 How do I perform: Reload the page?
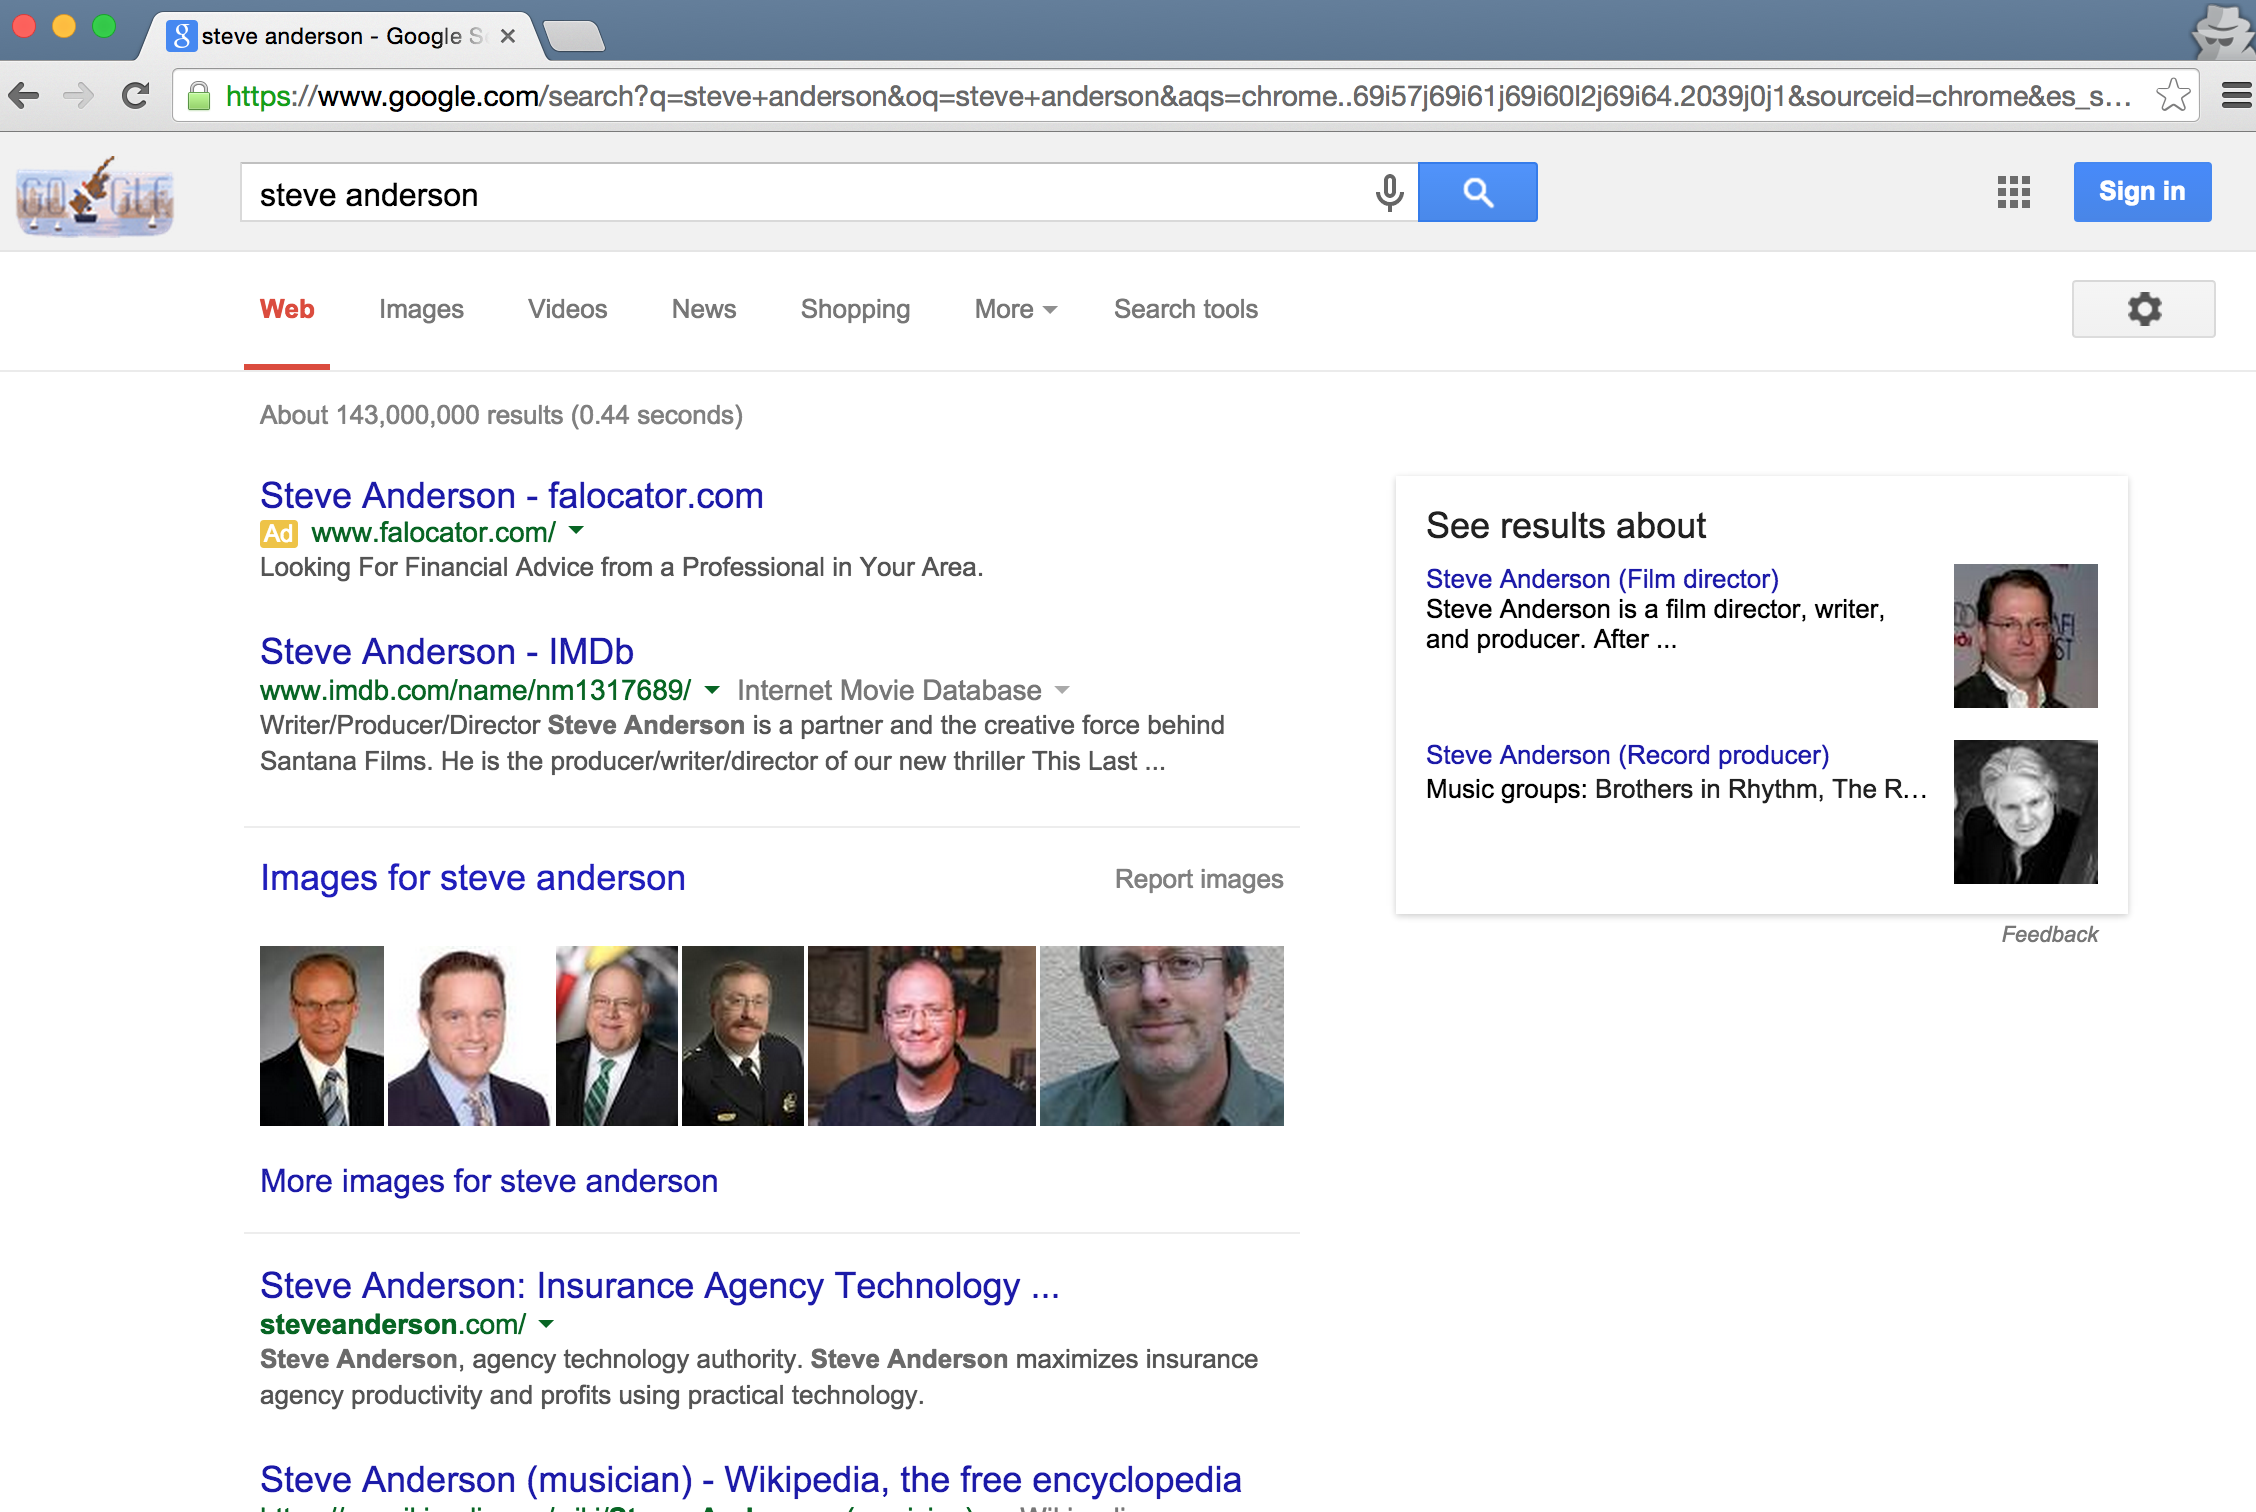pyautogui.click(x=136, y=95)
